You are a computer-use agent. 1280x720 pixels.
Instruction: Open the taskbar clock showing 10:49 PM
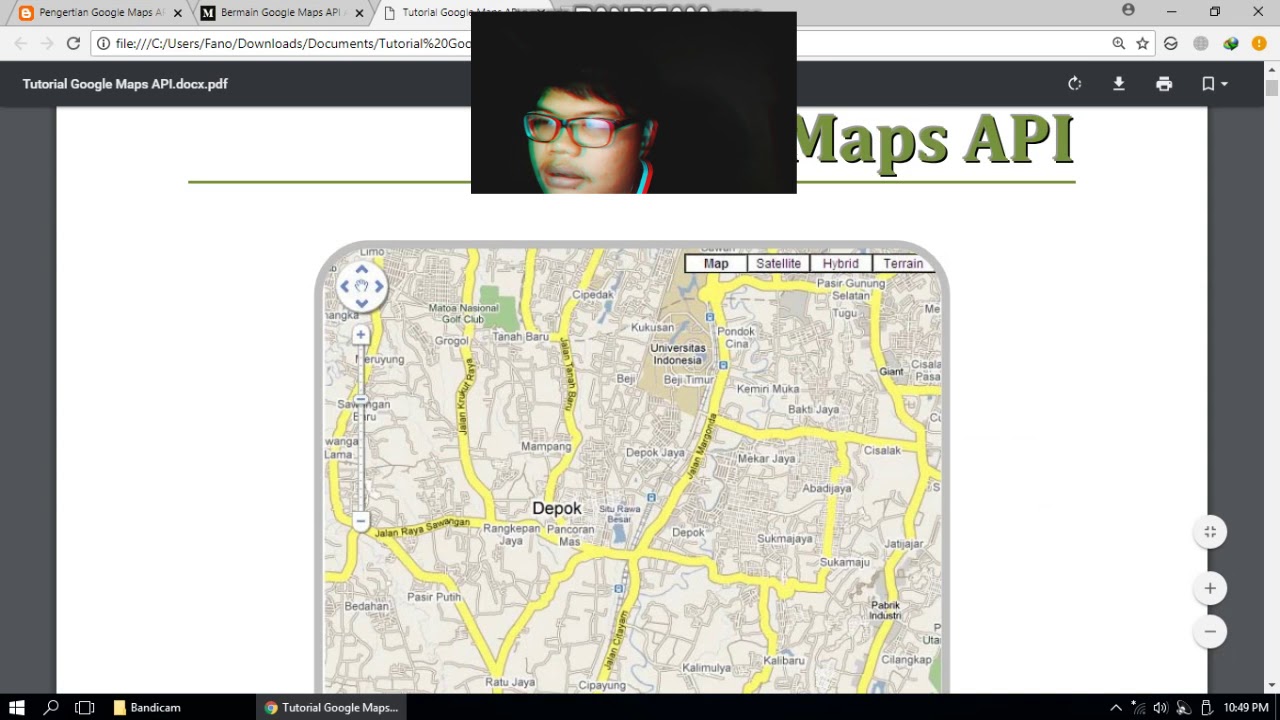1246,708
